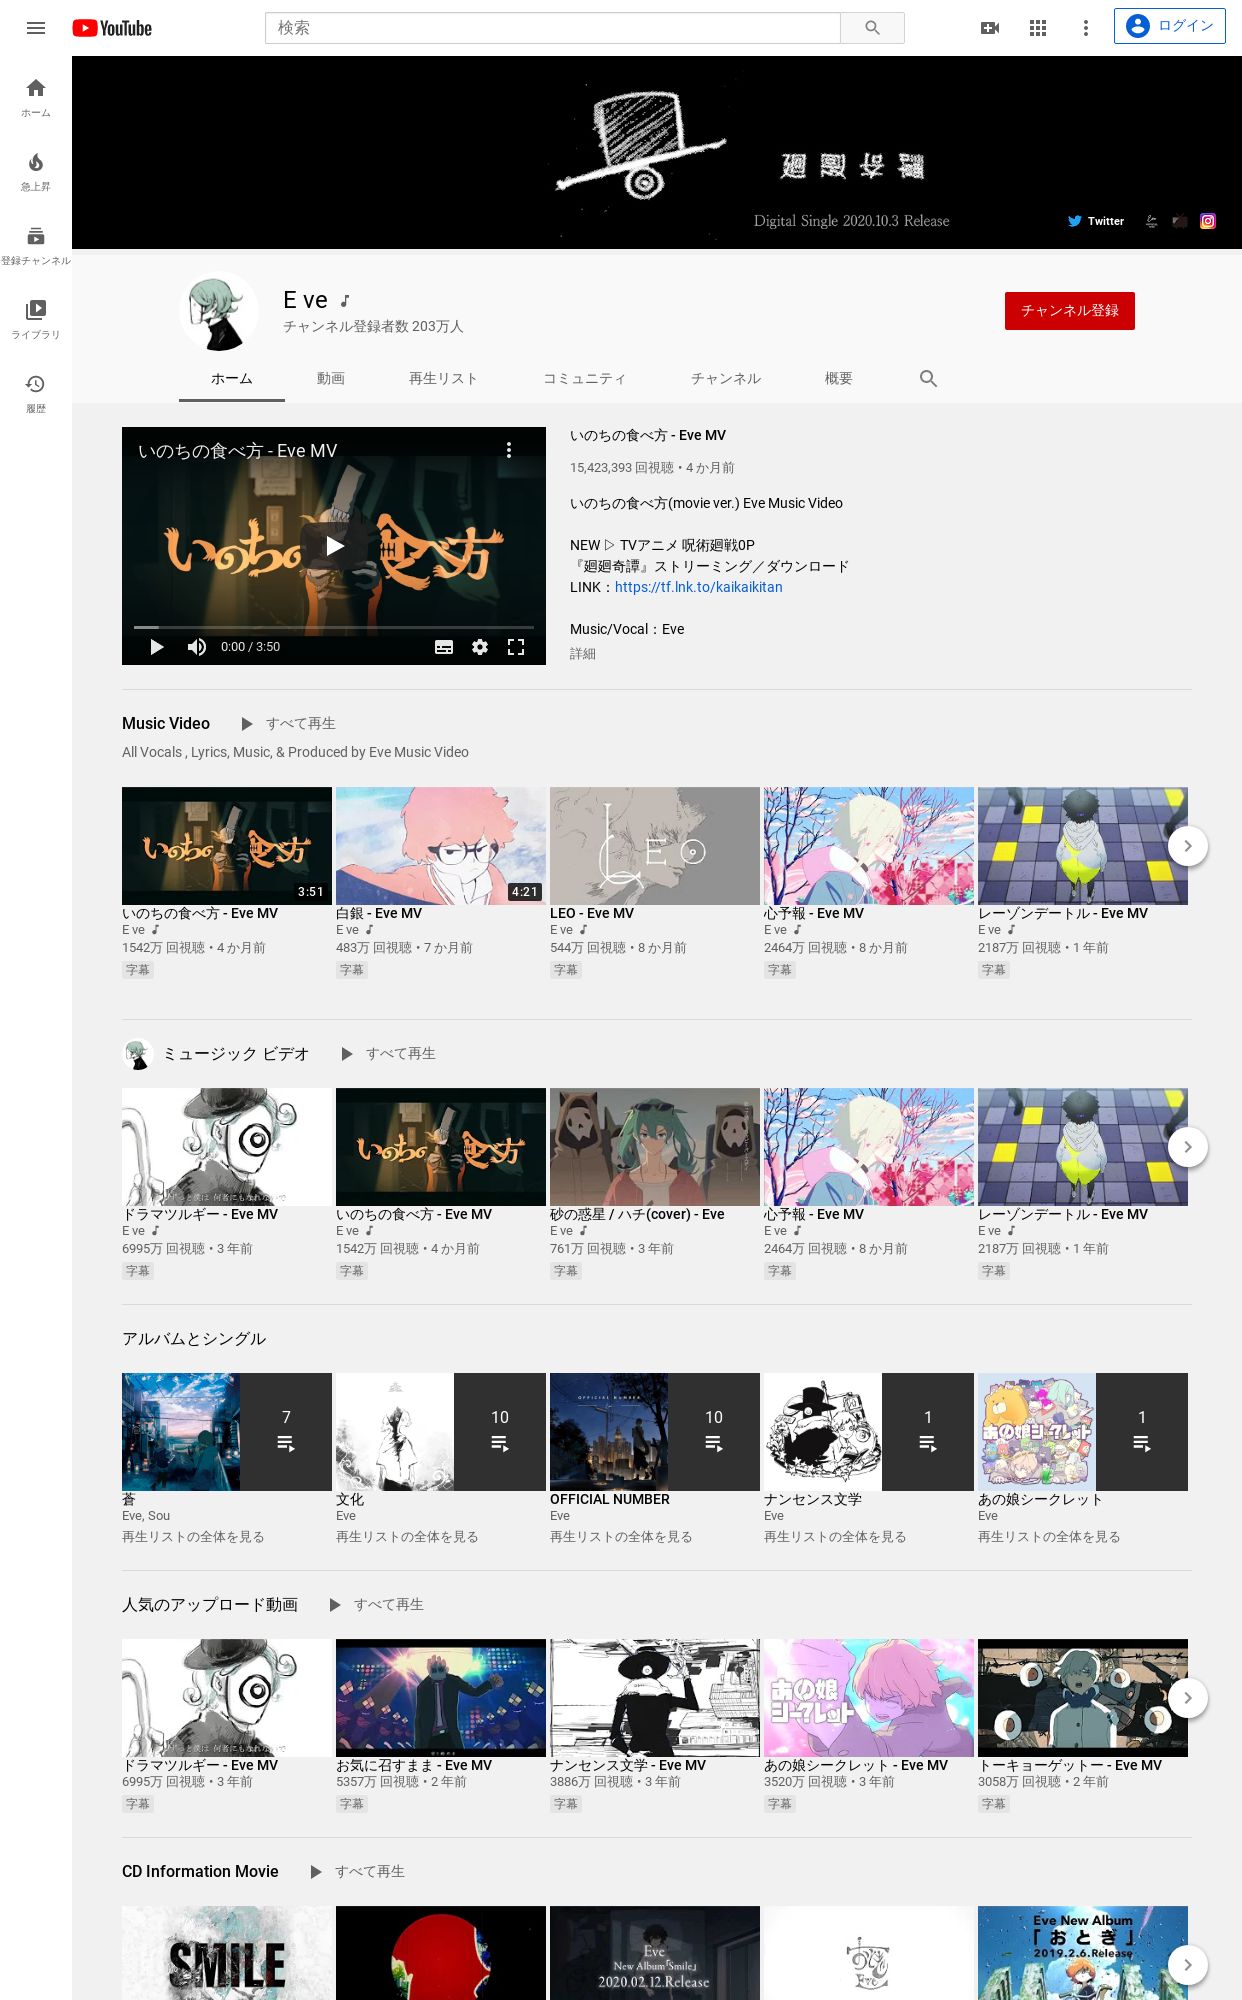Switch to the チャンネル tab

(x=726, y=379)
